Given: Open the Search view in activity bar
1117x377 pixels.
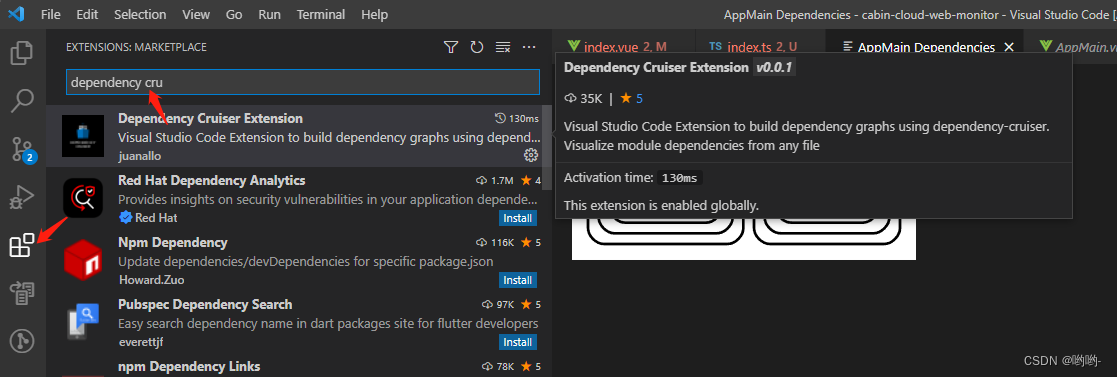Looking at the screenshot, I should point(22,101).
